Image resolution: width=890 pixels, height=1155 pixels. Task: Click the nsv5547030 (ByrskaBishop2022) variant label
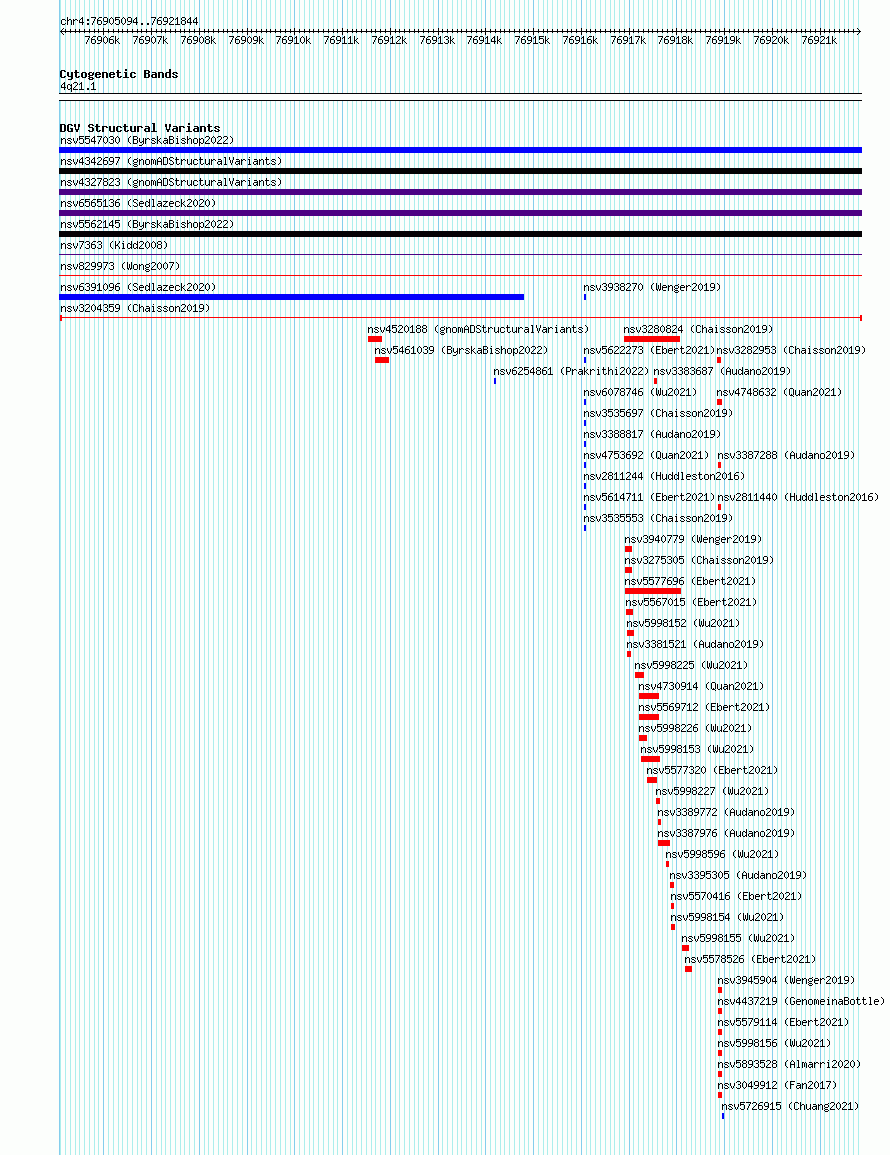click(147, 140)
